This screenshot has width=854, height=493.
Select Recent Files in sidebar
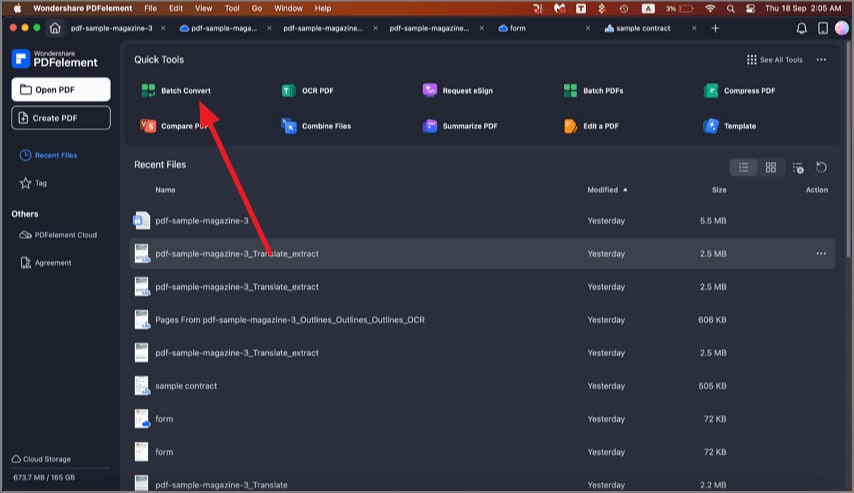(48, 155)
